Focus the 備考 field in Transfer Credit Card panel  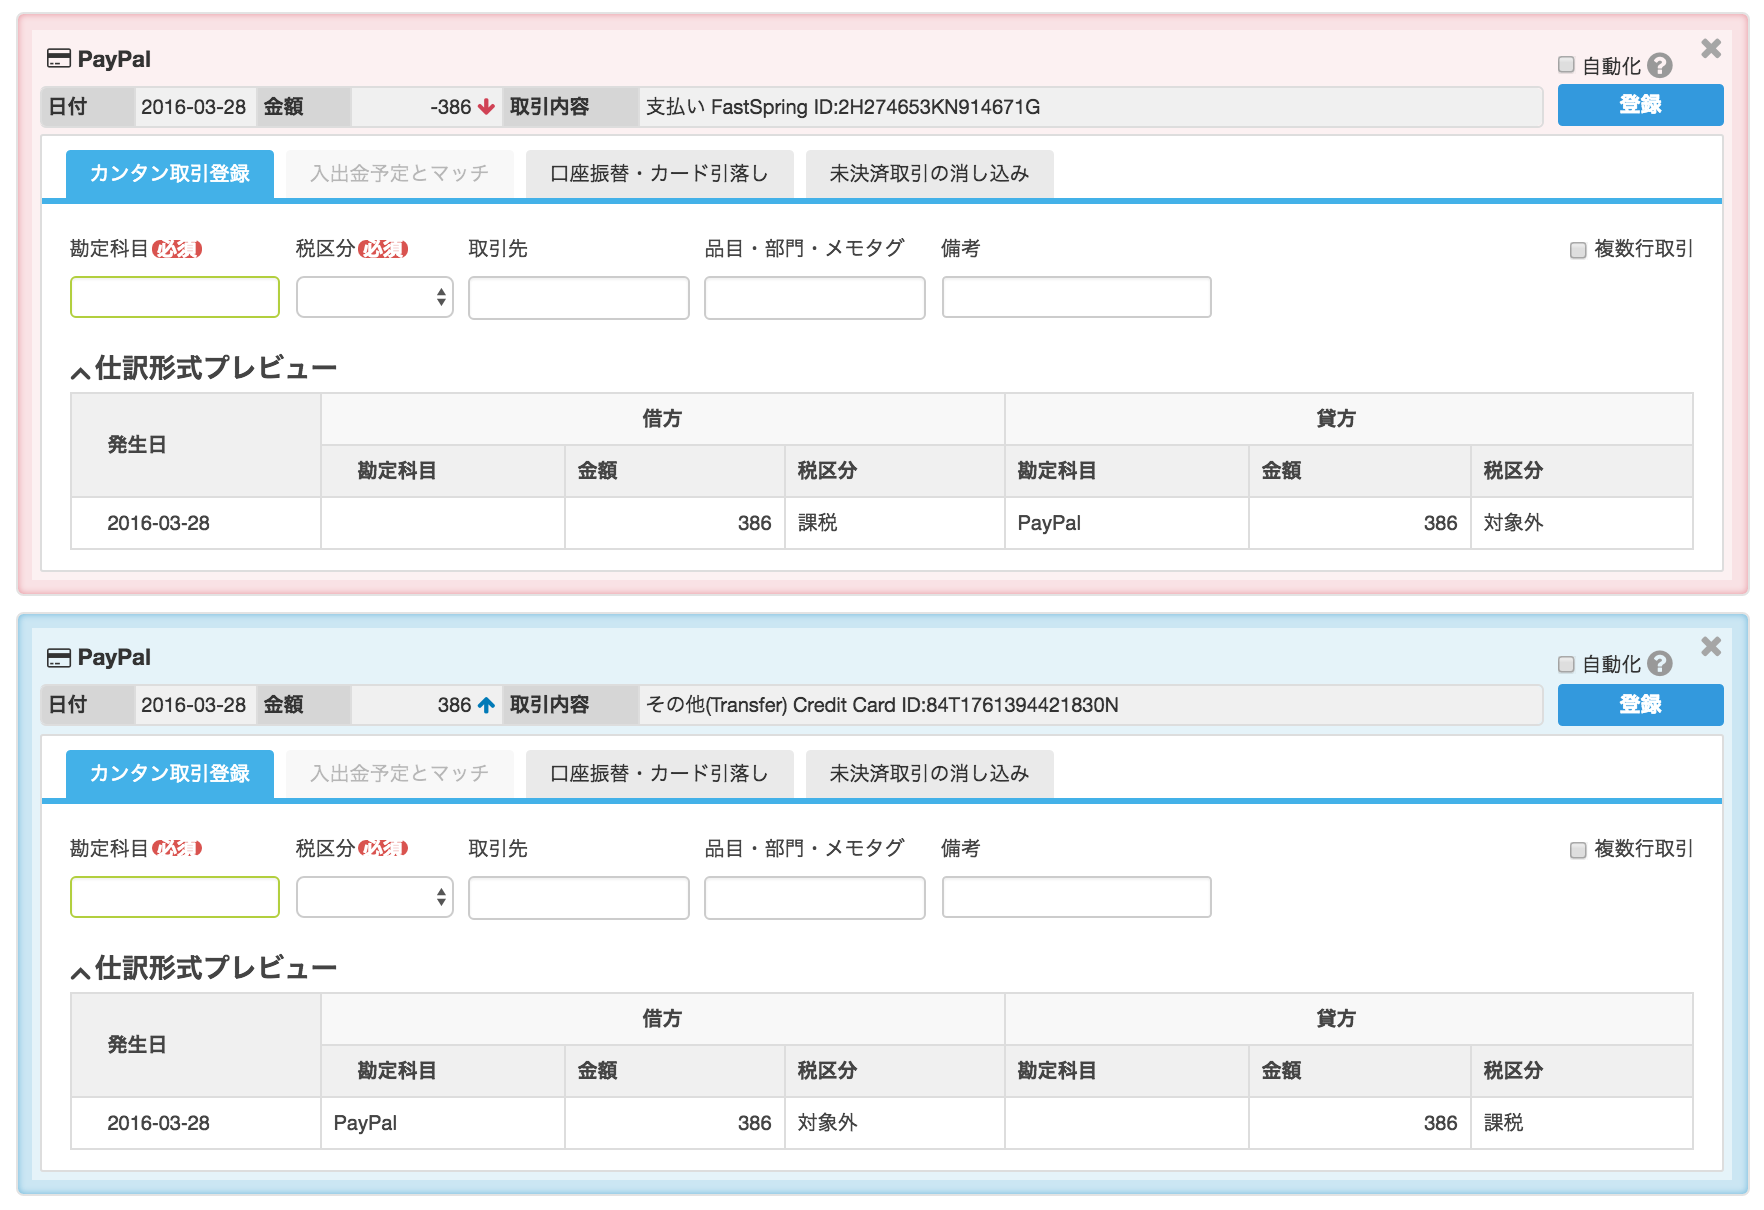click(1077, 897)
